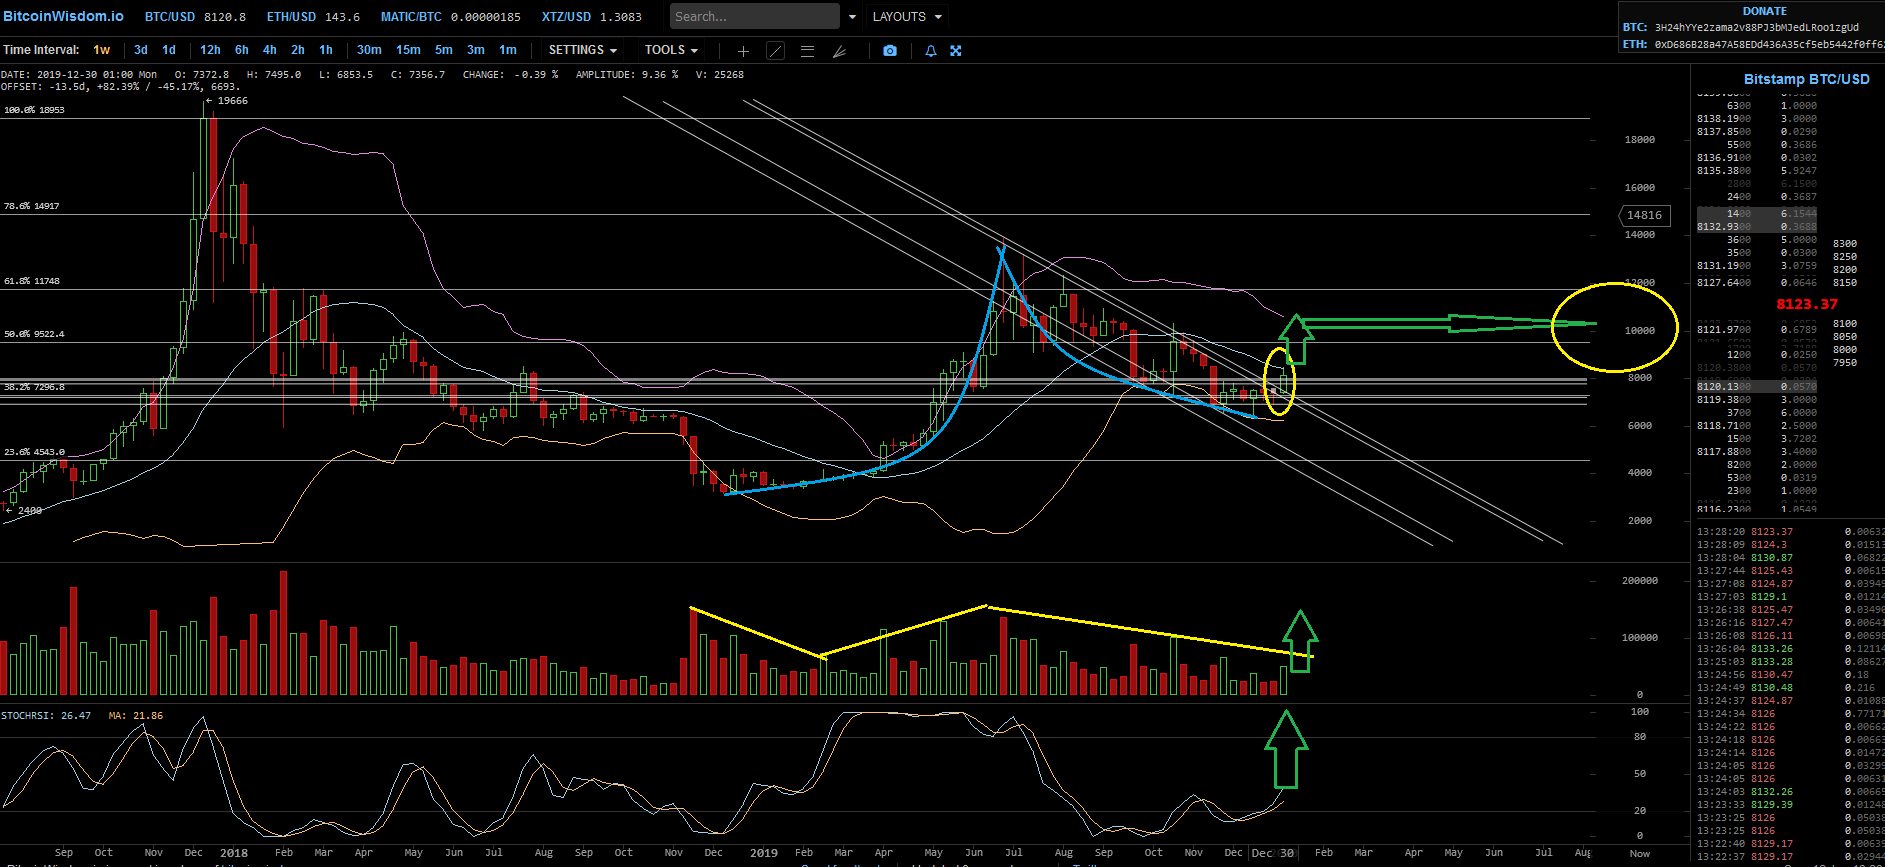
Task: Click the camera screenshot icon
Action: click(890, 51)
